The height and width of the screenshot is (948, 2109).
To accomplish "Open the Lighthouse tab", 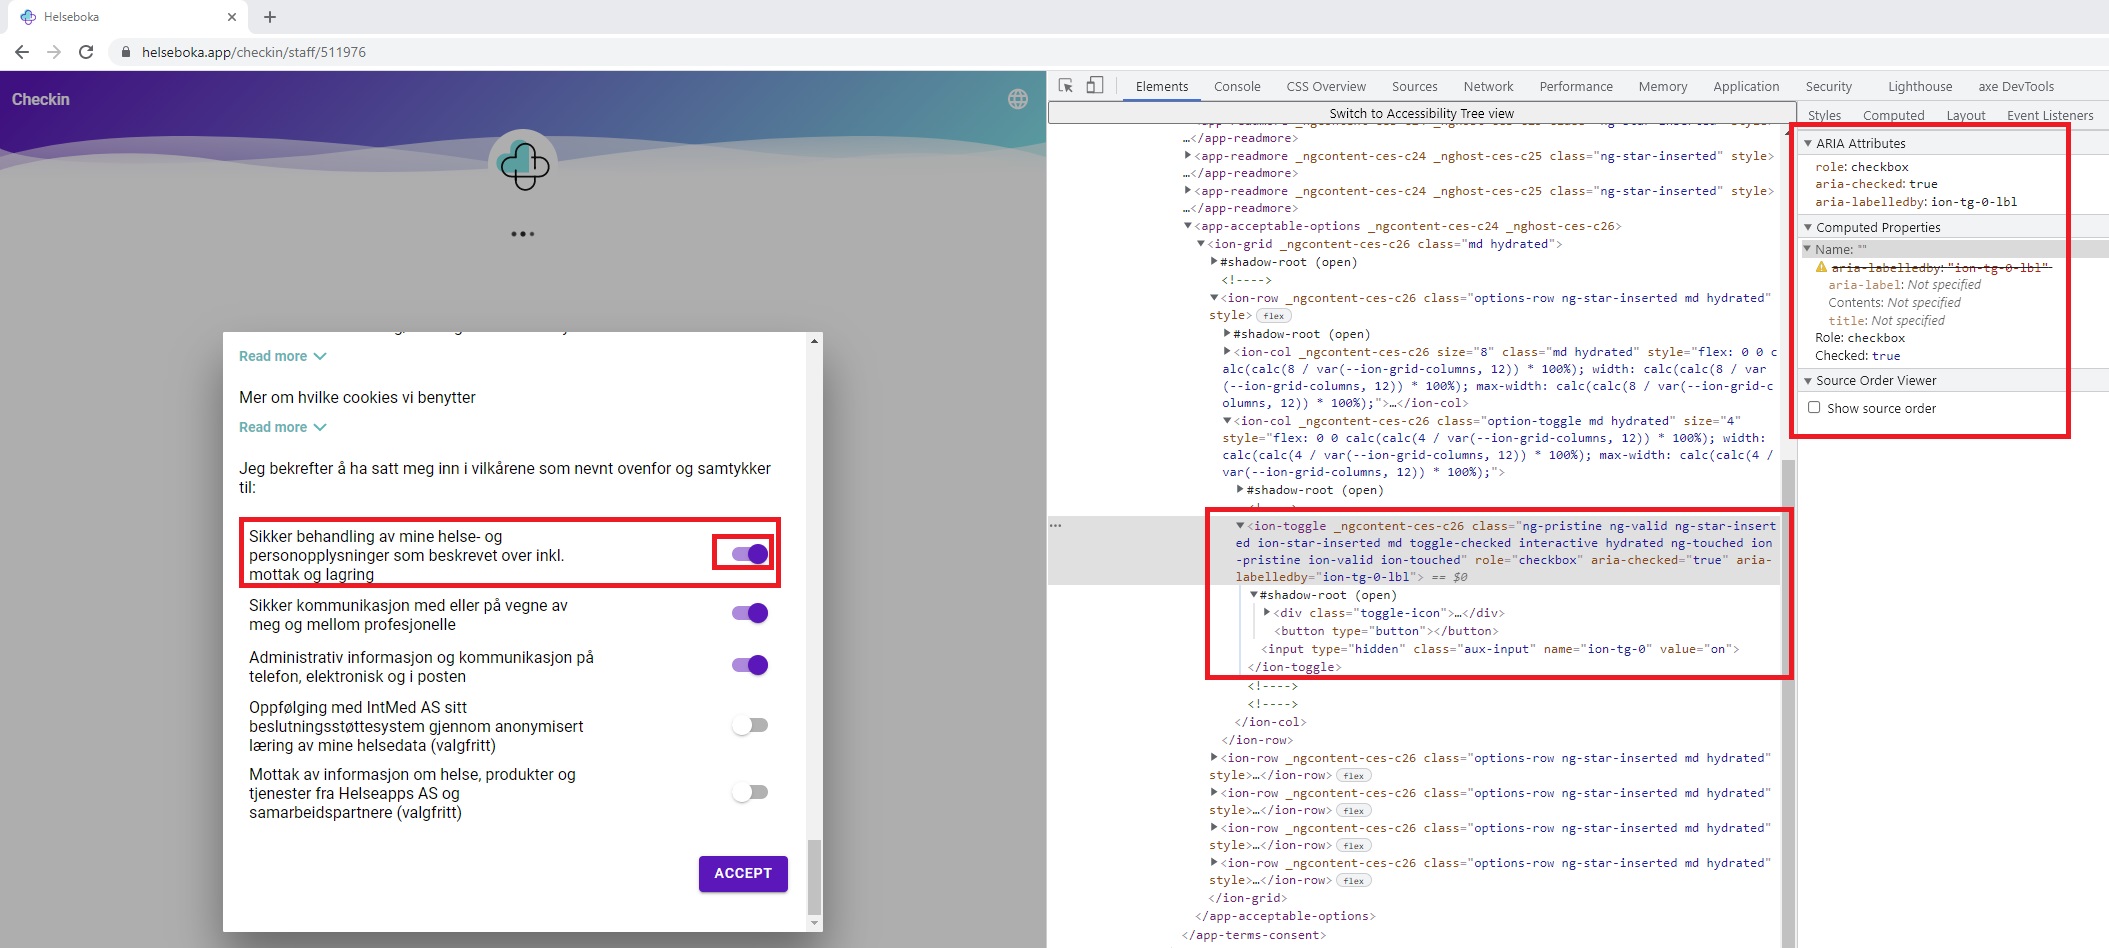I will tap(1920, 87).
